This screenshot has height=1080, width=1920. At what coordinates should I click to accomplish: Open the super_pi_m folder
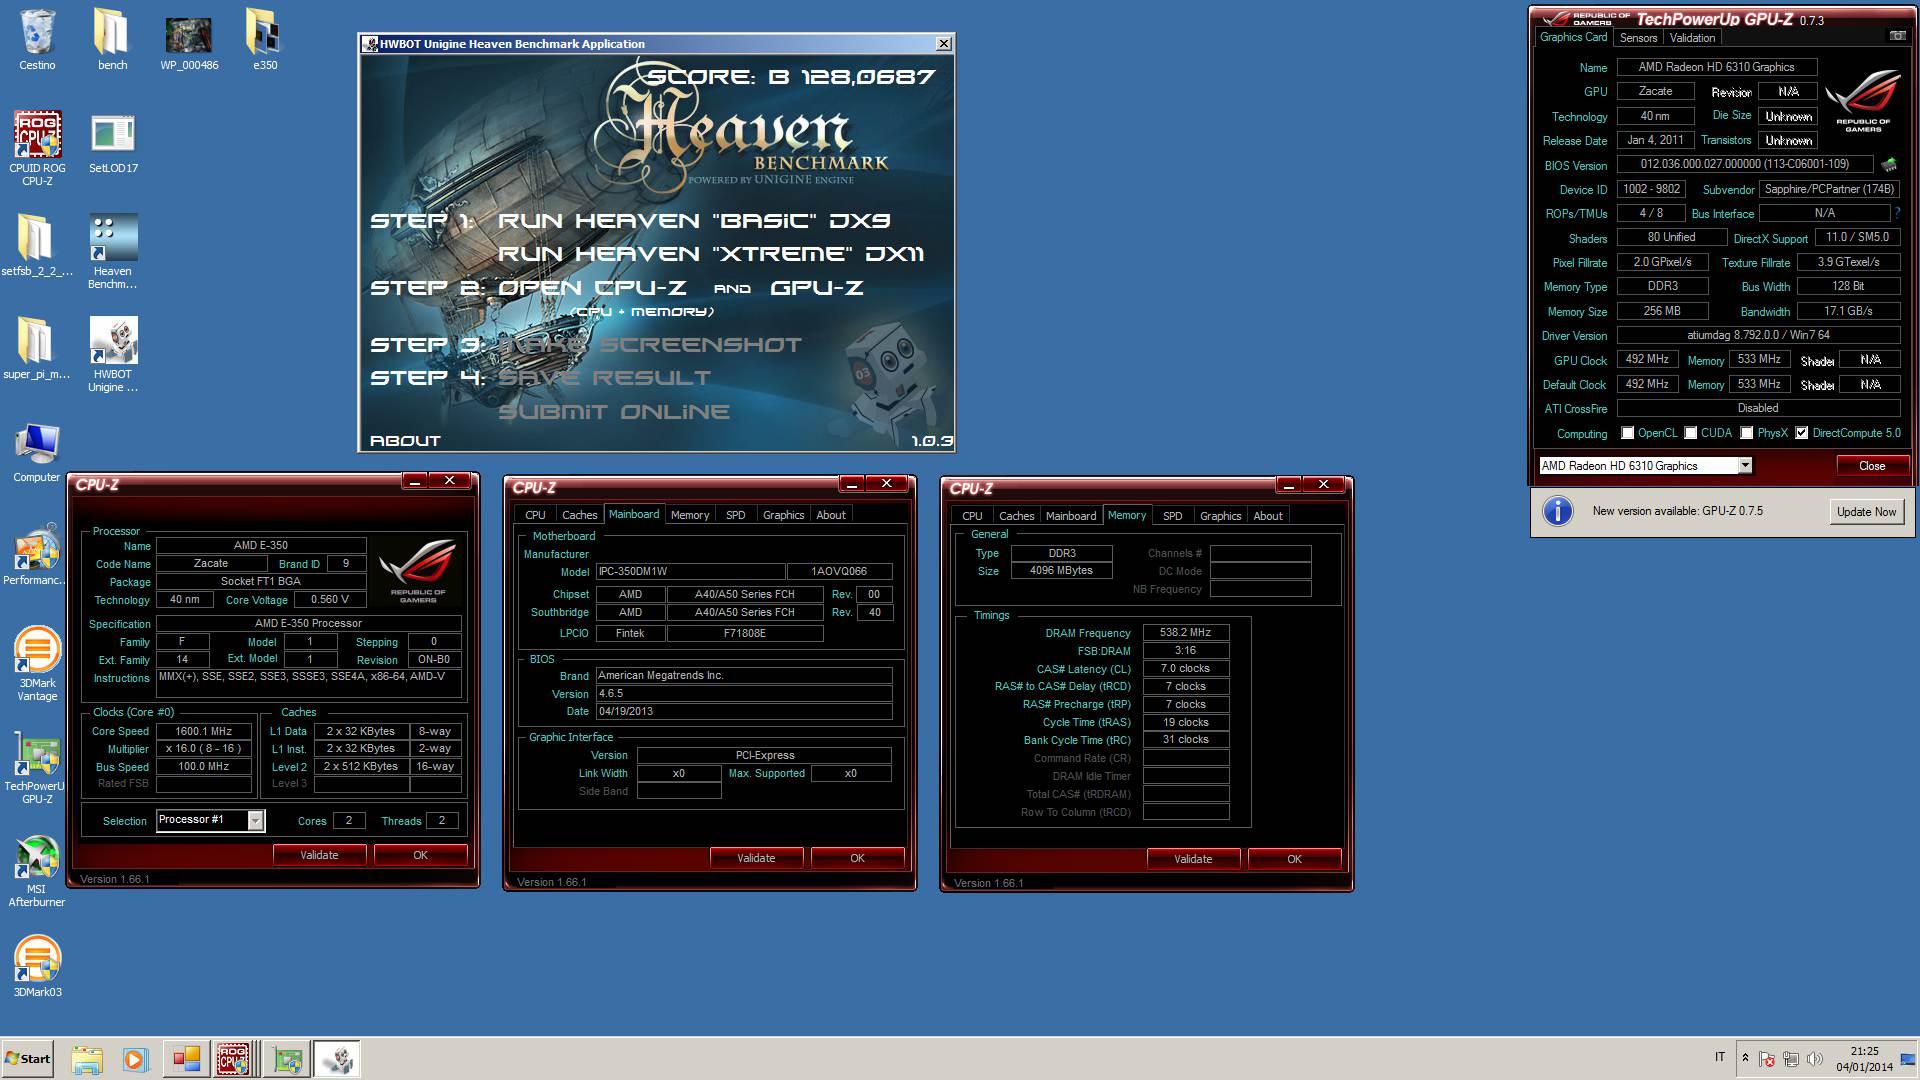coord(37,348)
